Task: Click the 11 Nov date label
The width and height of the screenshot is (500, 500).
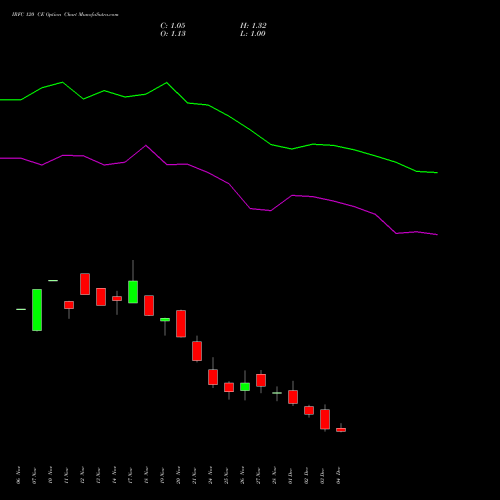Action: 66,475
